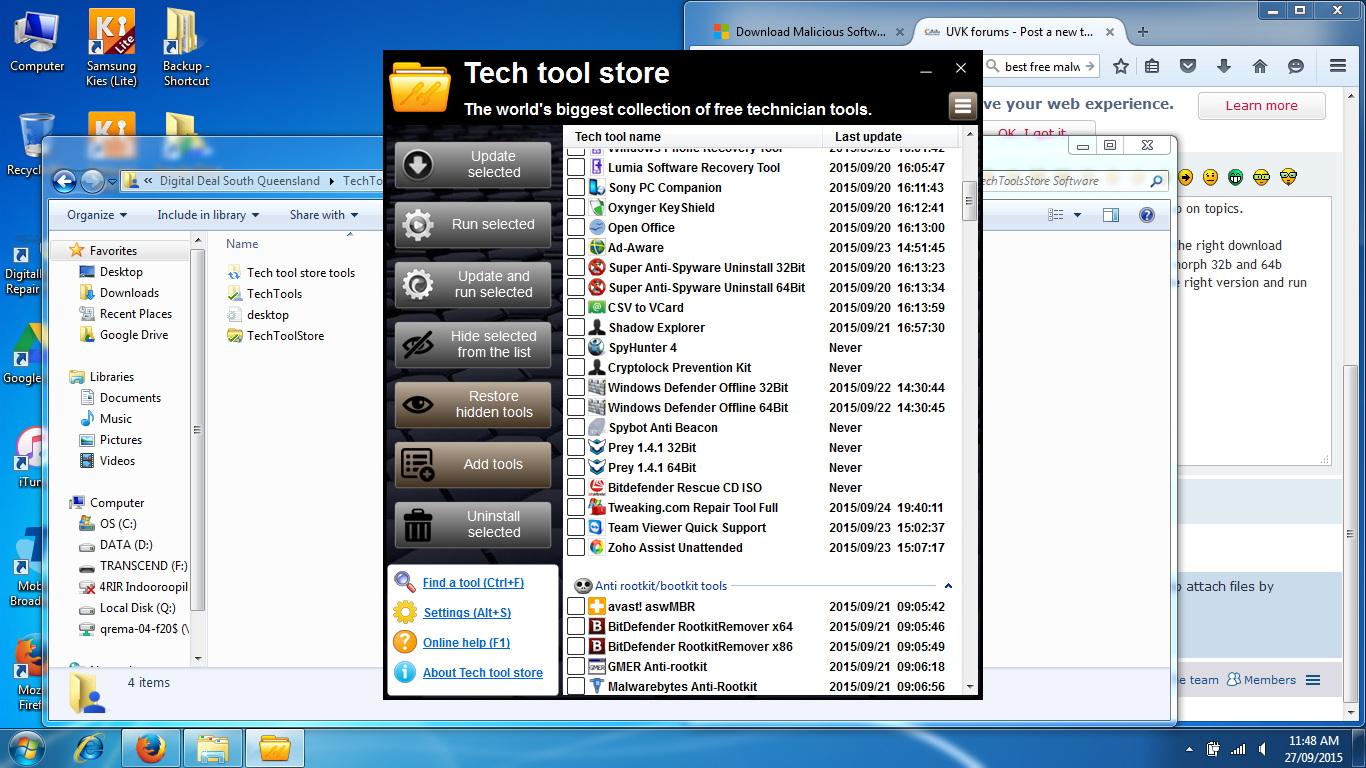Click the Firefox home icon in the browser toolbar
The width and height of the screenshot is (1366, 768).
pos(1260,66)
